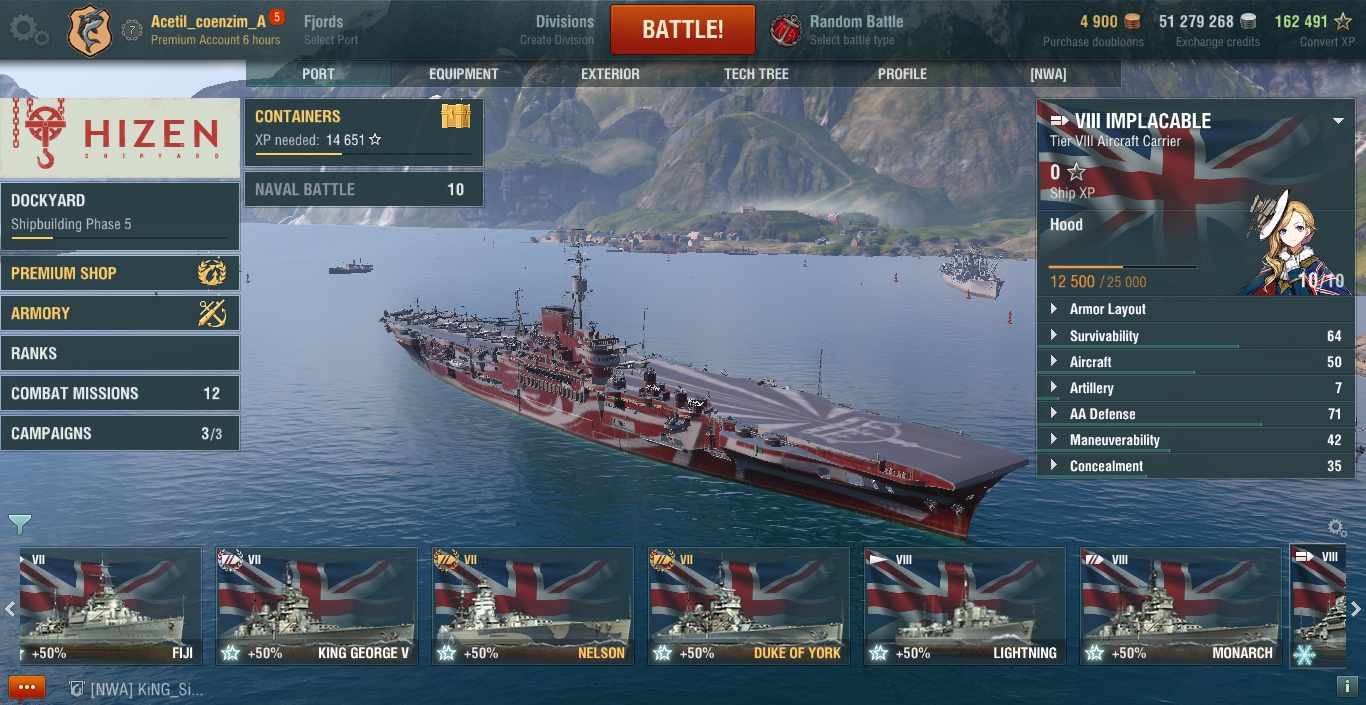Click the doubloons coin icon

tap(1132, 21)
